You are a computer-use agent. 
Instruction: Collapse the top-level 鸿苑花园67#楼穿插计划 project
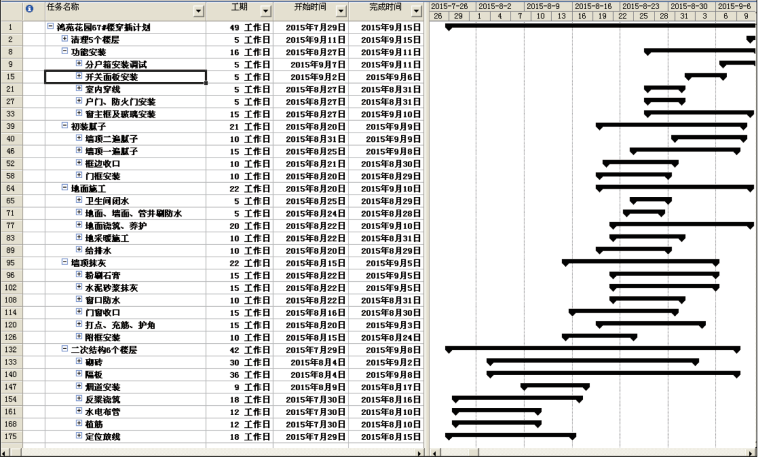51,27
